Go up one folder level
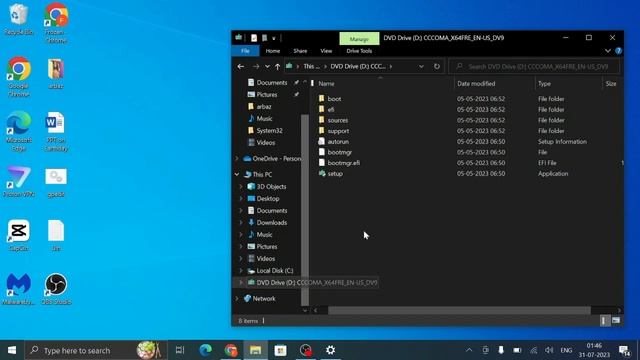Image resolution: width=640 pixels, height=360 pixels. click(x=278, y=66)
